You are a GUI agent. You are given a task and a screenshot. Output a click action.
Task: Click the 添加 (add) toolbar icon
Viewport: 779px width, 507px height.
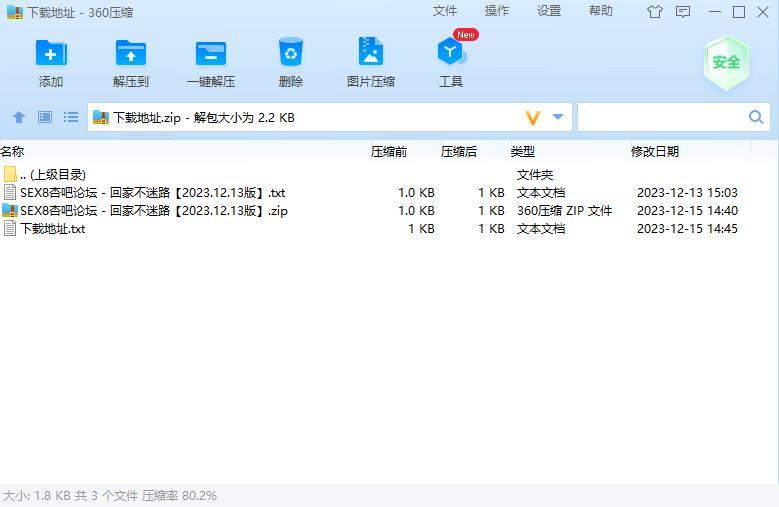[51, 53]
